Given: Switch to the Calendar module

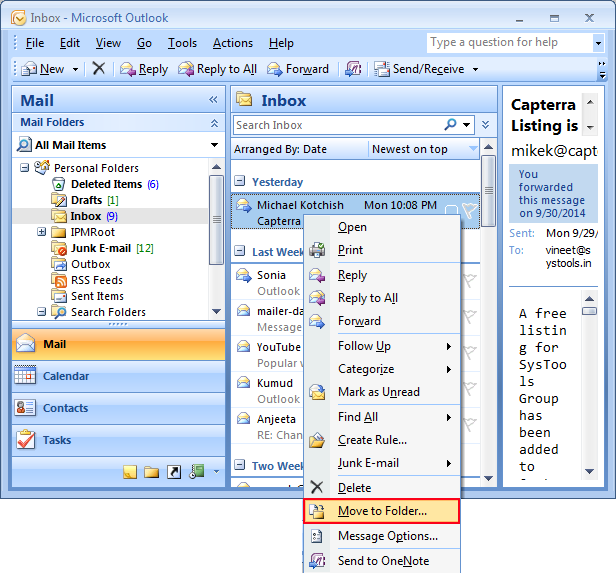Looking at the screenshot, I should (118, 376).
